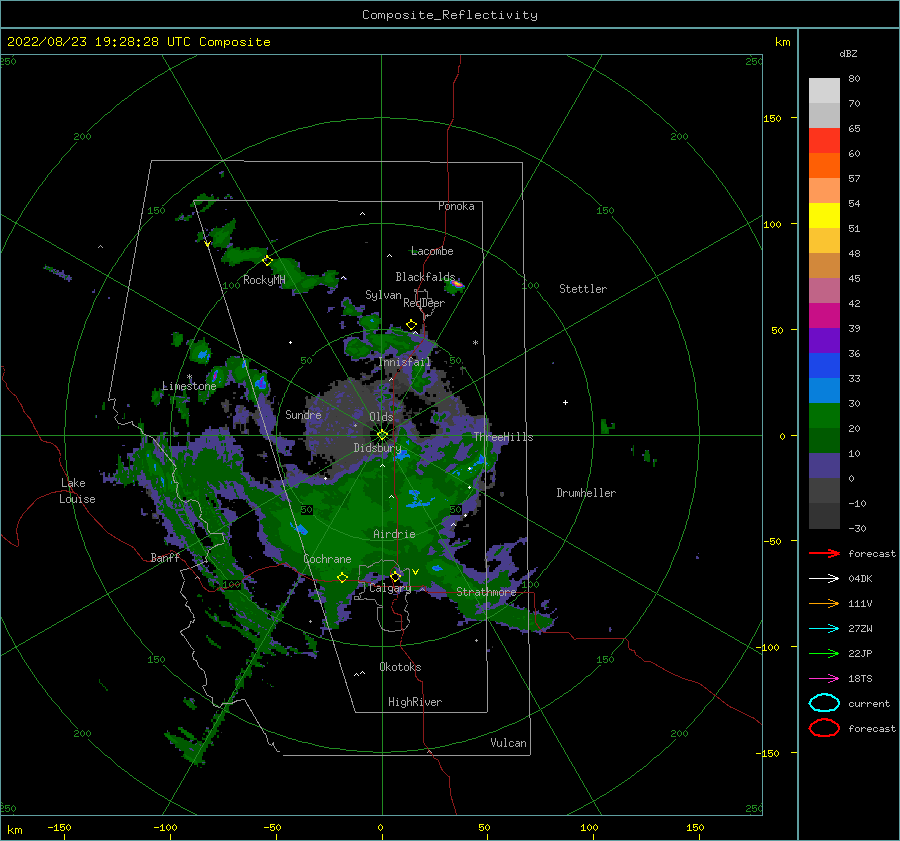Click the Okotoks label
Screen dimensions: 900x841
tap(400, 667)
